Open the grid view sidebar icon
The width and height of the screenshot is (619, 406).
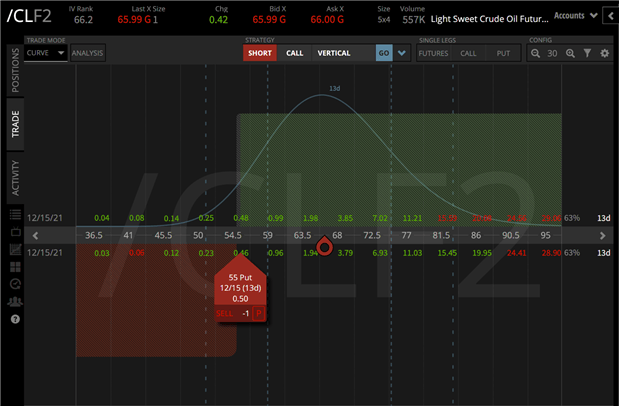tap(15, 267)
